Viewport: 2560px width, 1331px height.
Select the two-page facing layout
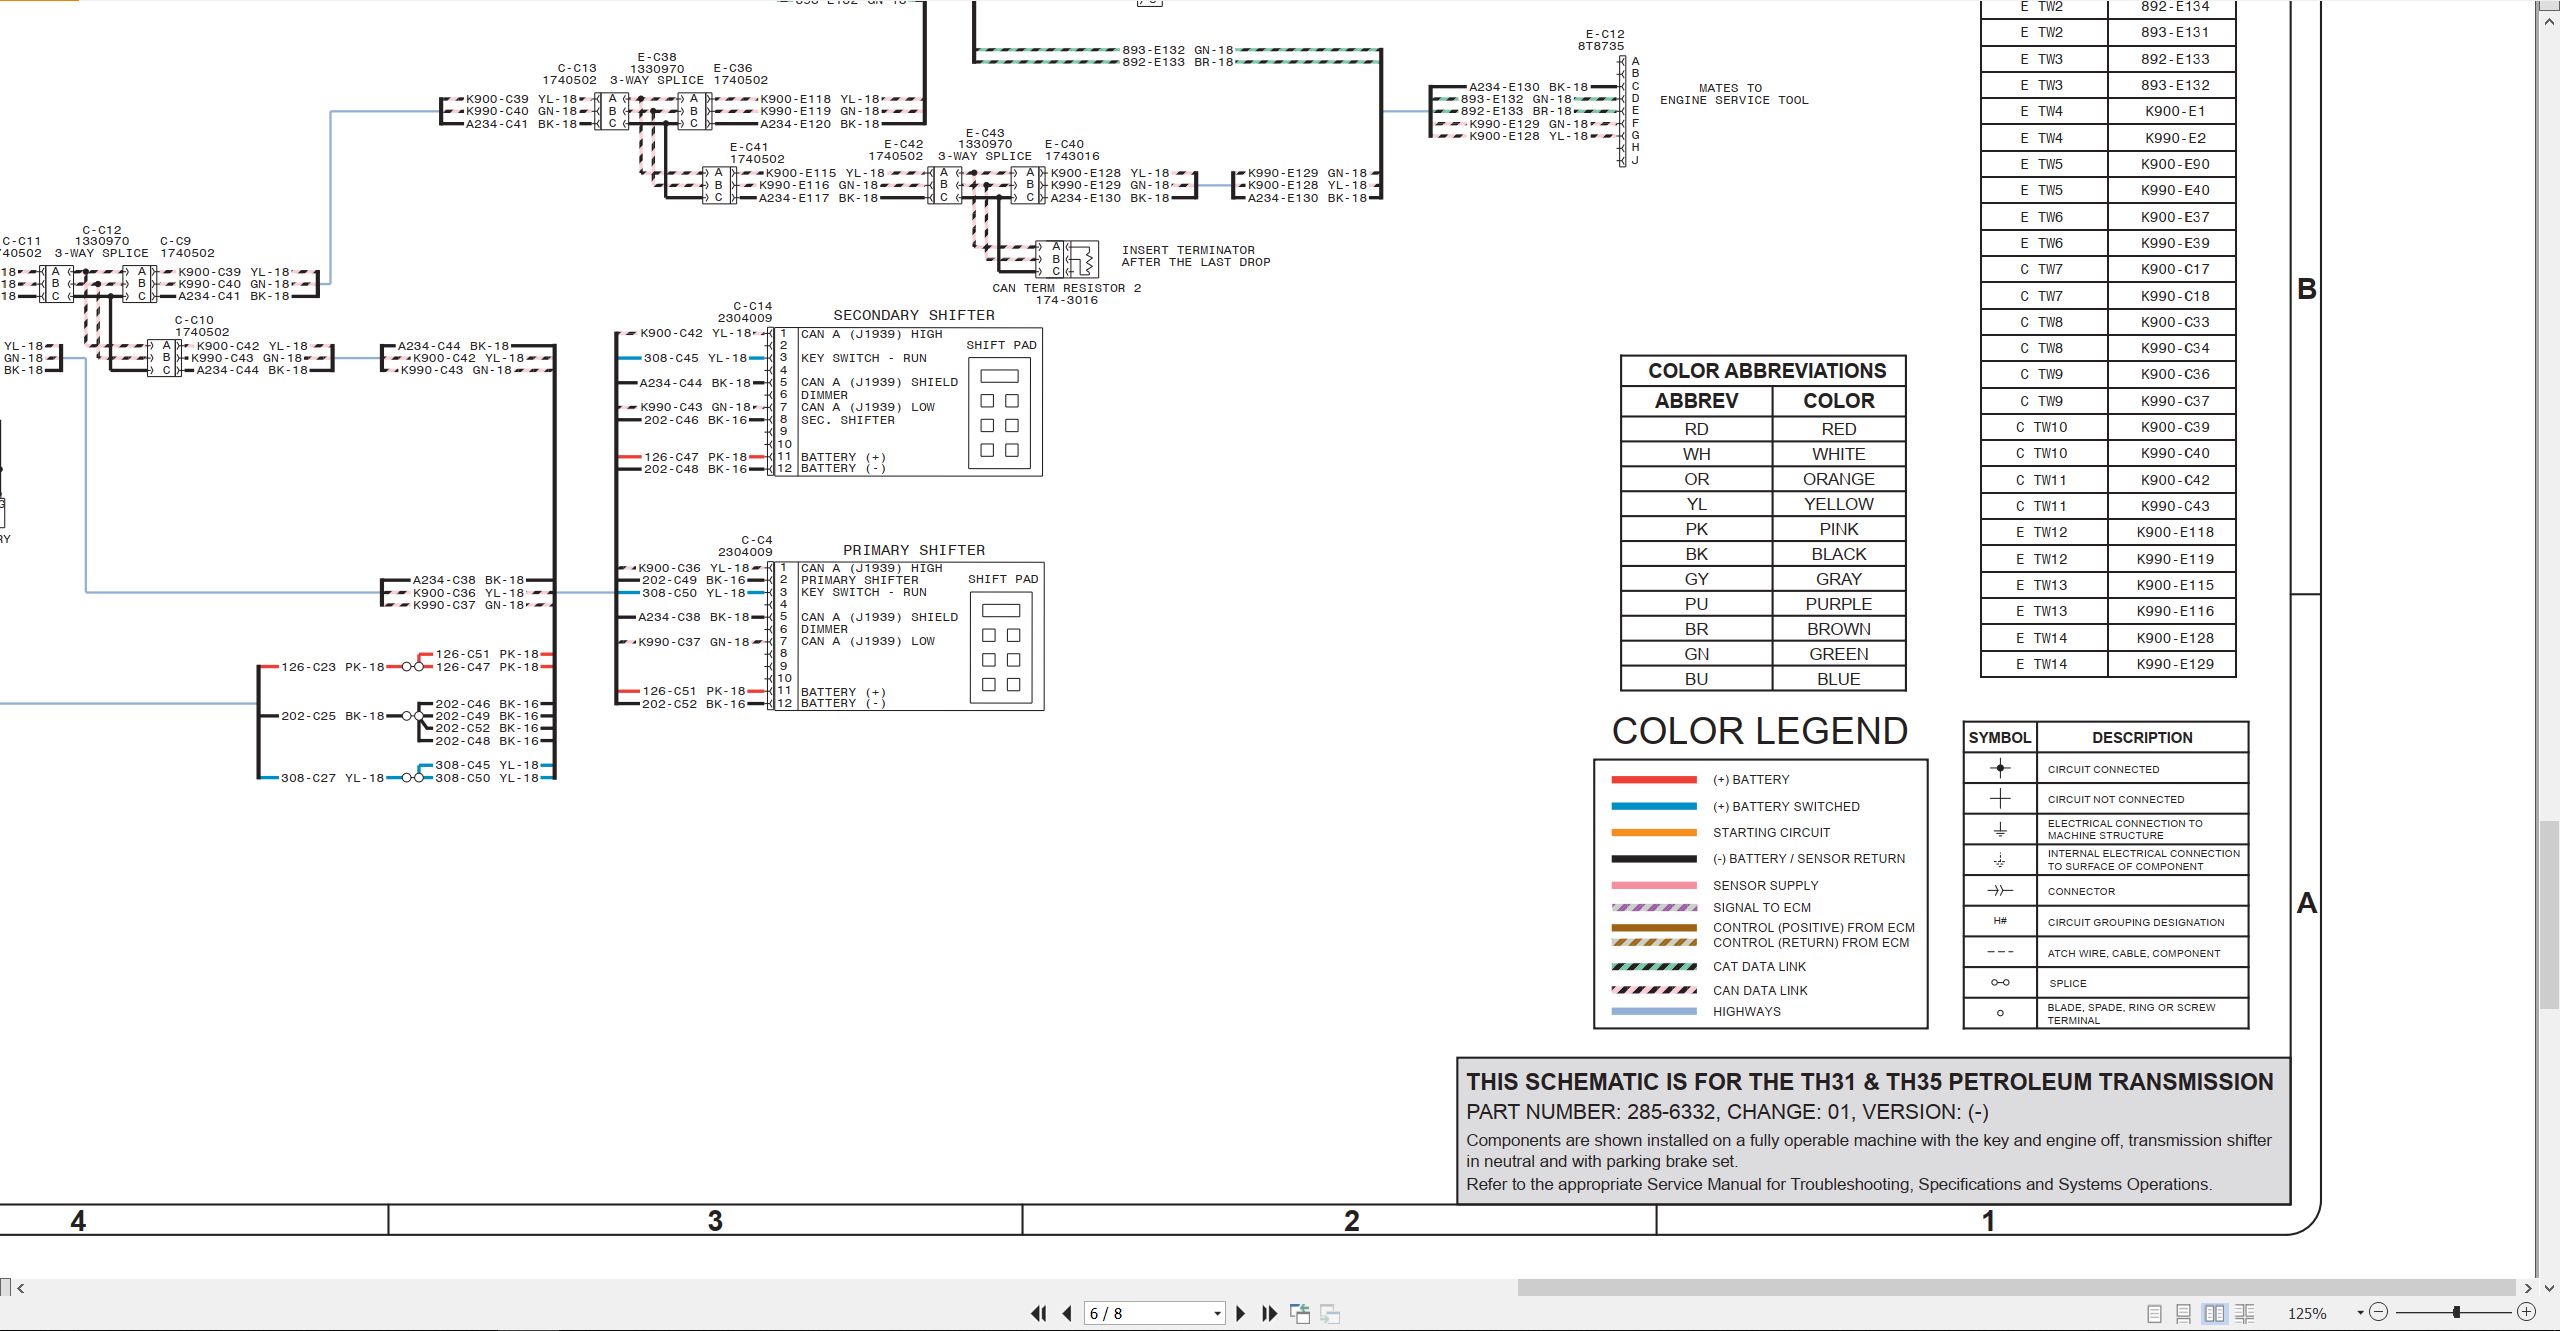pos(2214,1313)
